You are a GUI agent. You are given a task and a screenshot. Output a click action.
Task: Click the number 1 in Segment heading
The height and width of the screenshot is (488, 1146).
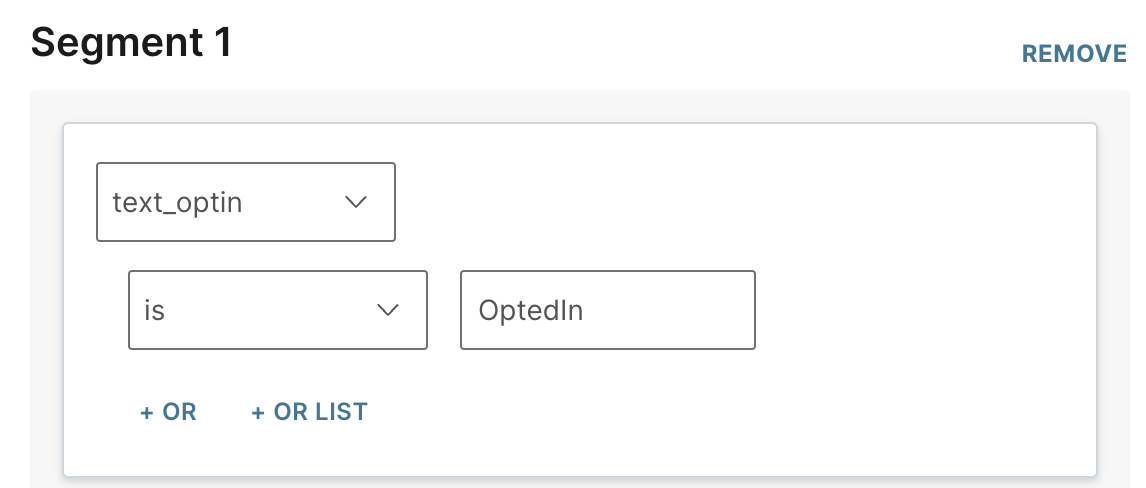coord(220,43)
